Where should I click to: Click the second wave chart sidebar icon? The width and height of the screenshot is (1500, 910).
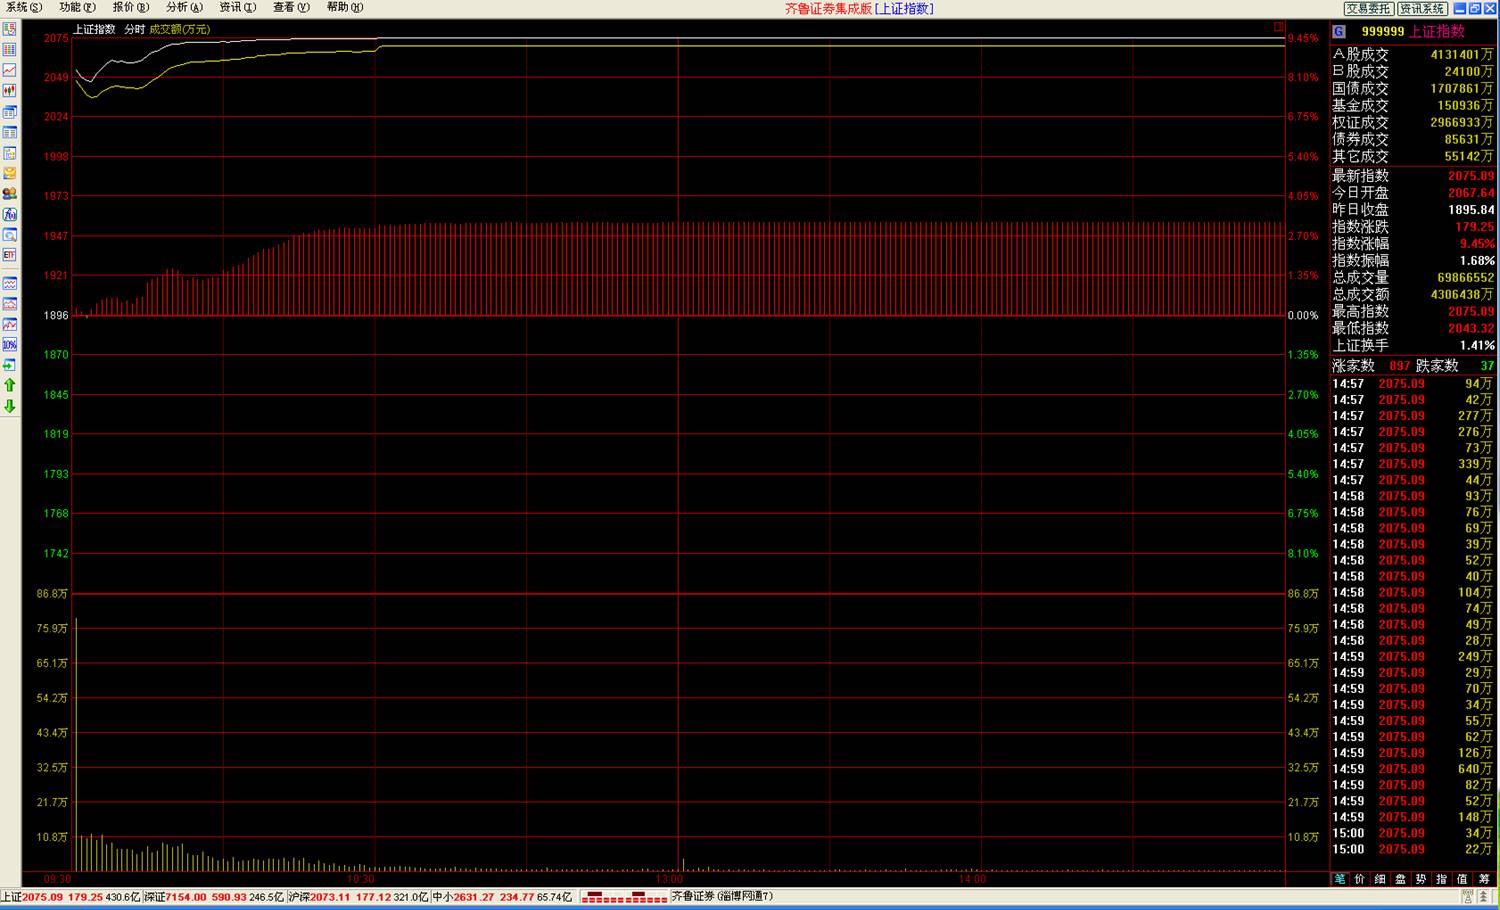click(x=10, y=304)
